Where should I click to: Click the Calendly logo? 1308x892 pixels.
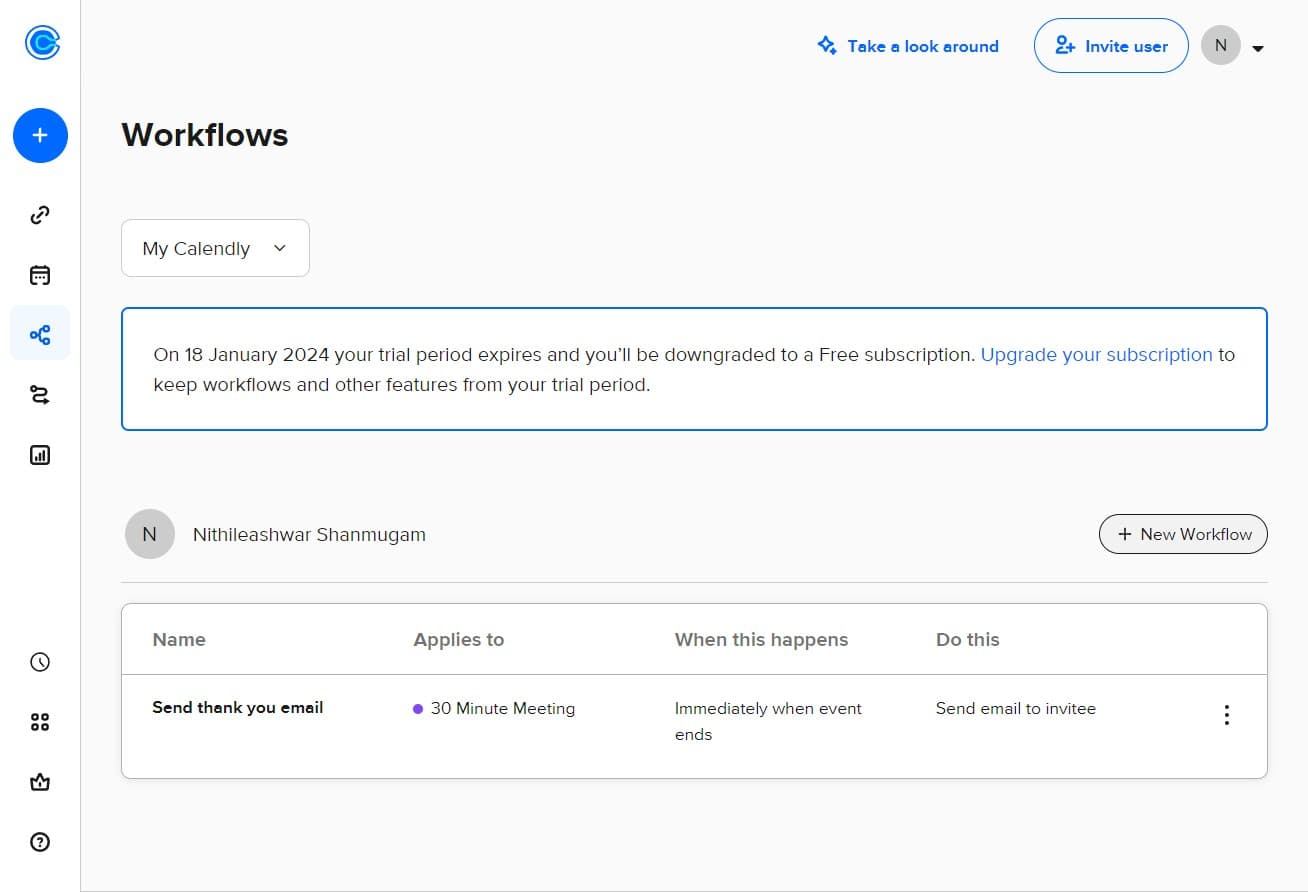[40, 42]
